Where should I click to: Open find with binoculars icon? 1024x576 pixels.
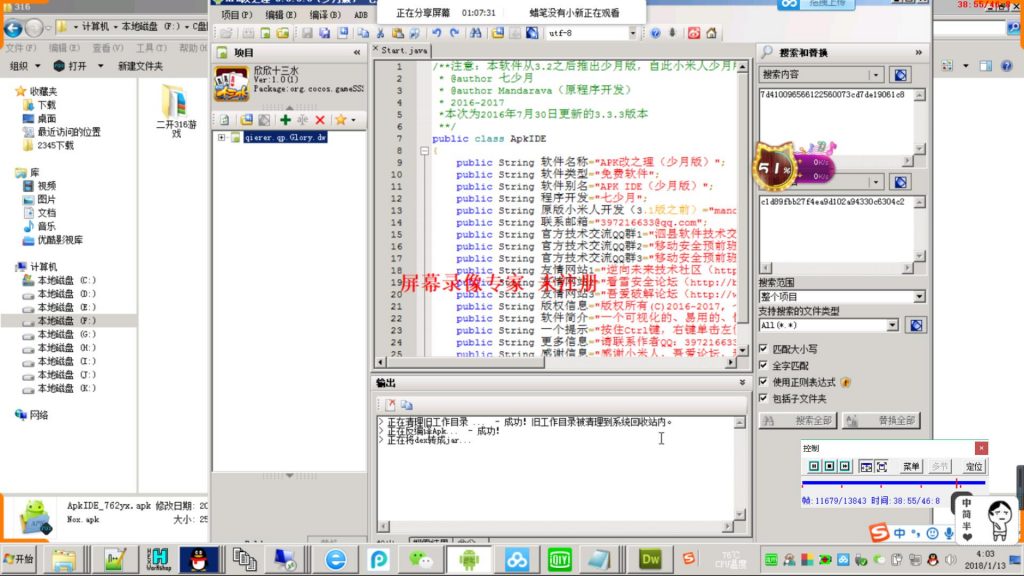click(x=475, y=33)
